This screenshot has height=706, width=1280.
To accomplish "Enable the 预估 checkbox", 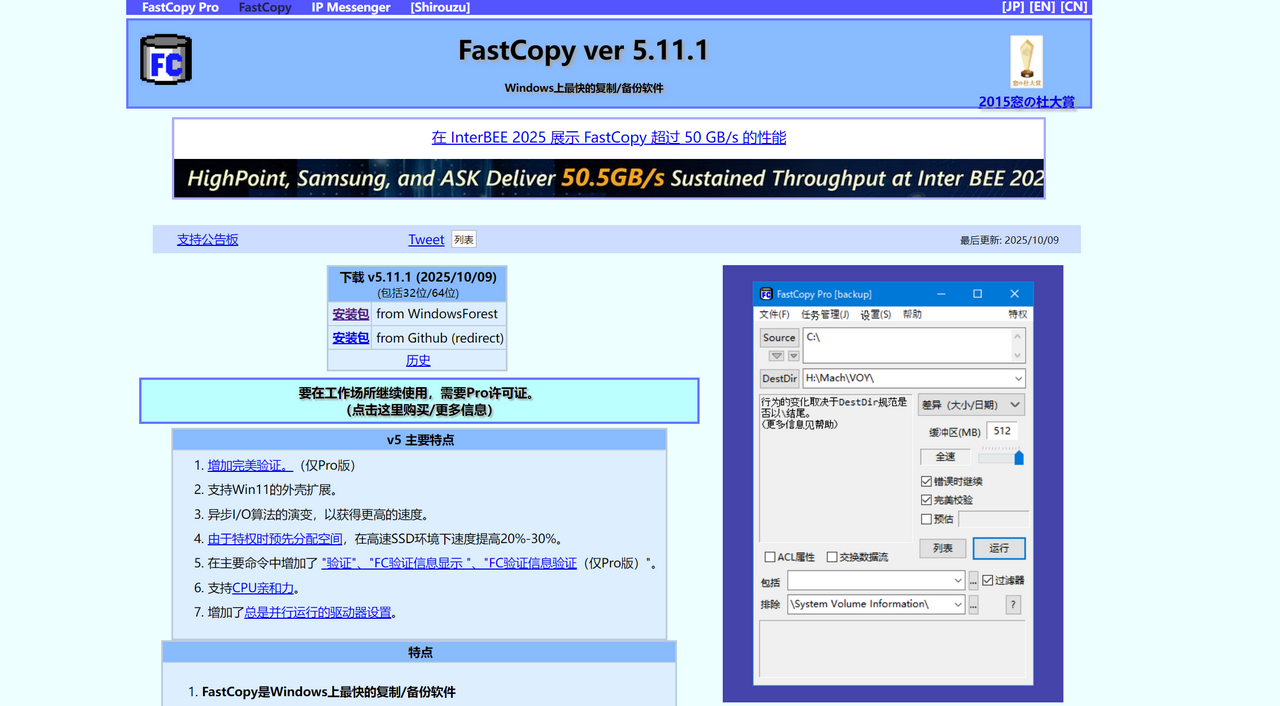I will pyautogui.click(x=926, y=518).
